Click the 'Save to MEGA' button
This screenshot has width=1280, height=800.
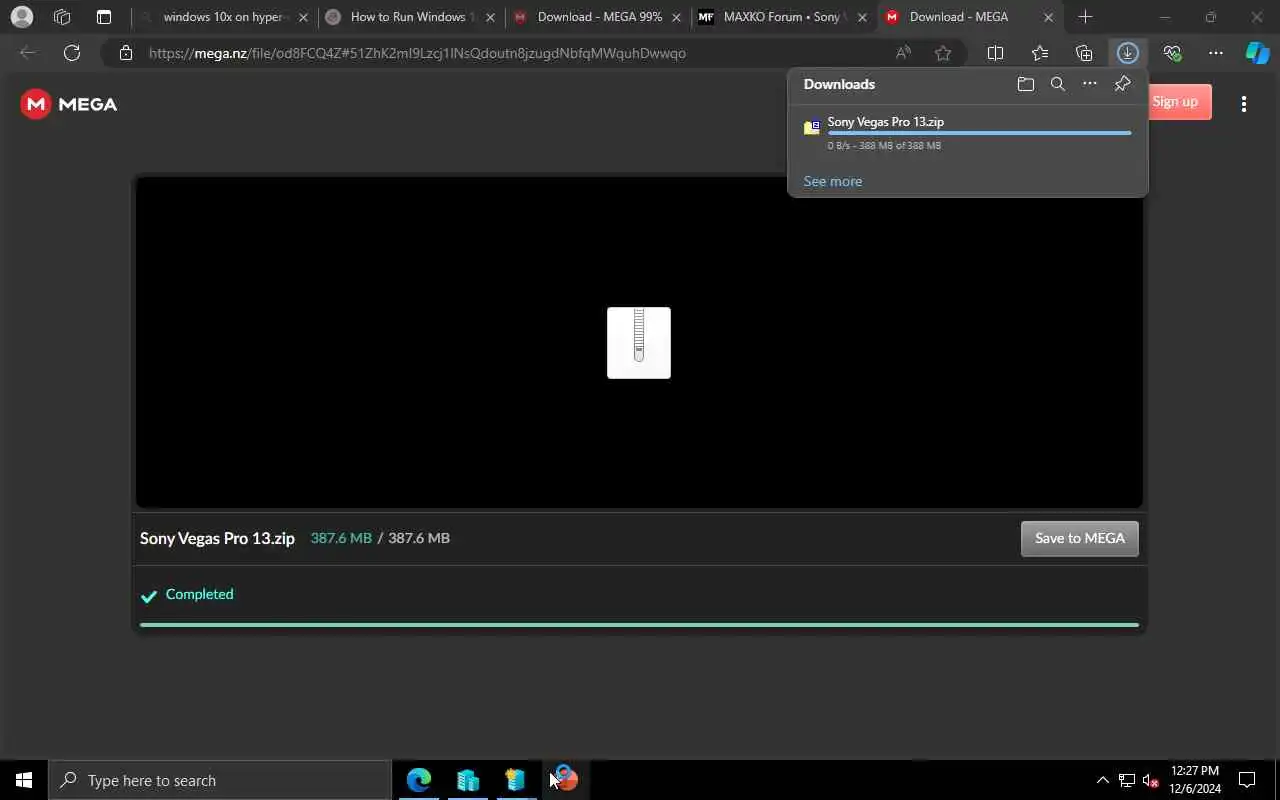pyautogui.click(x=1079, y=538)
